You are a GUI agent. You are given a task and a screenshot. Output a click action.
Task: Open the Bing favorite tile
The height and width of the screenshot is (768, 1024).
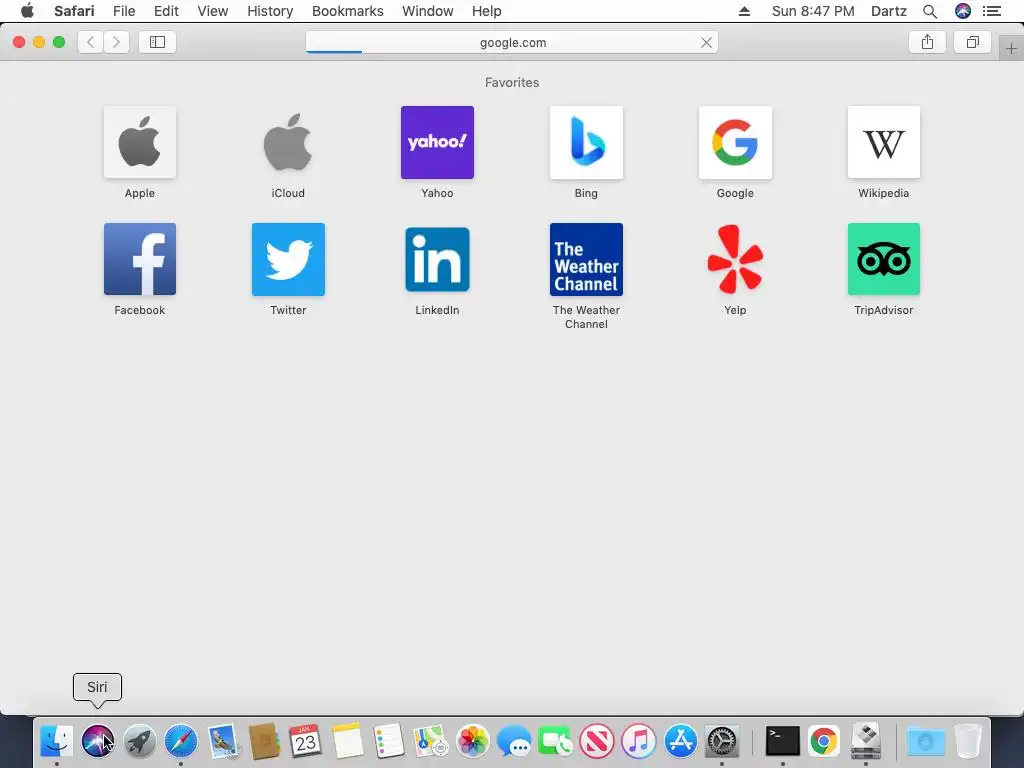[x=586, y=142]
